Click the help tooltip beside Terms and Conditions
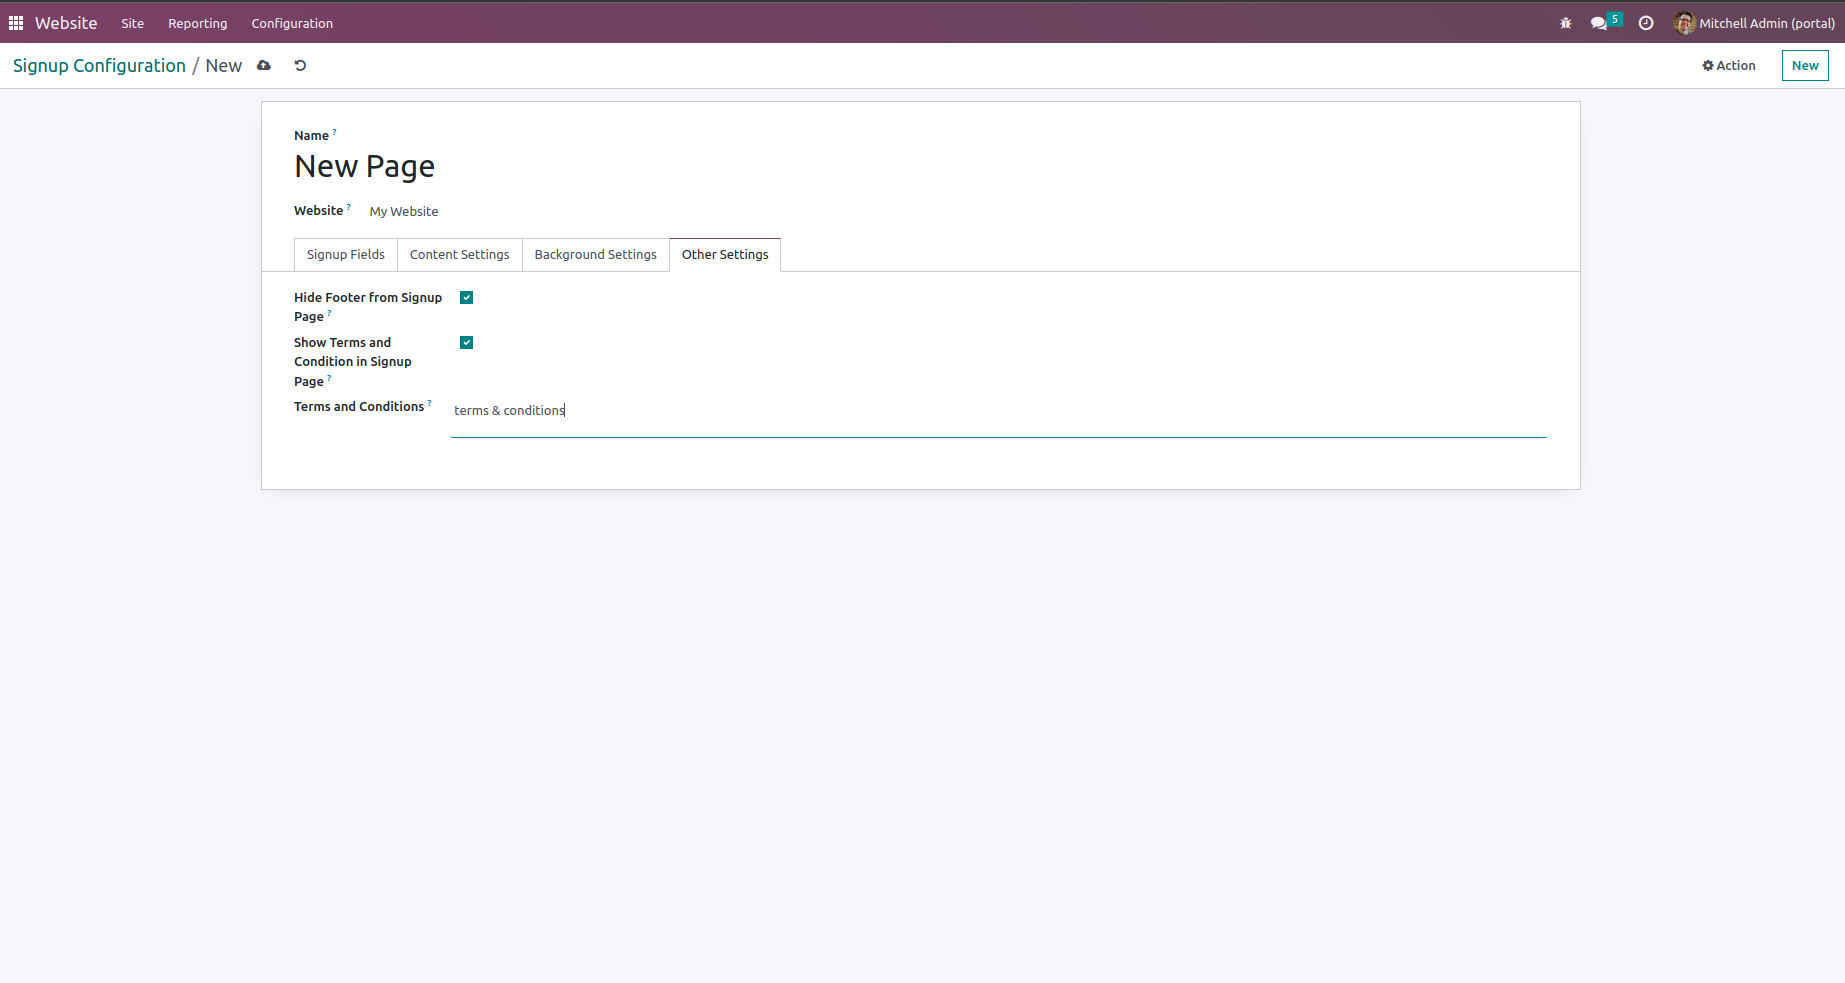 [x=430, y=403]
